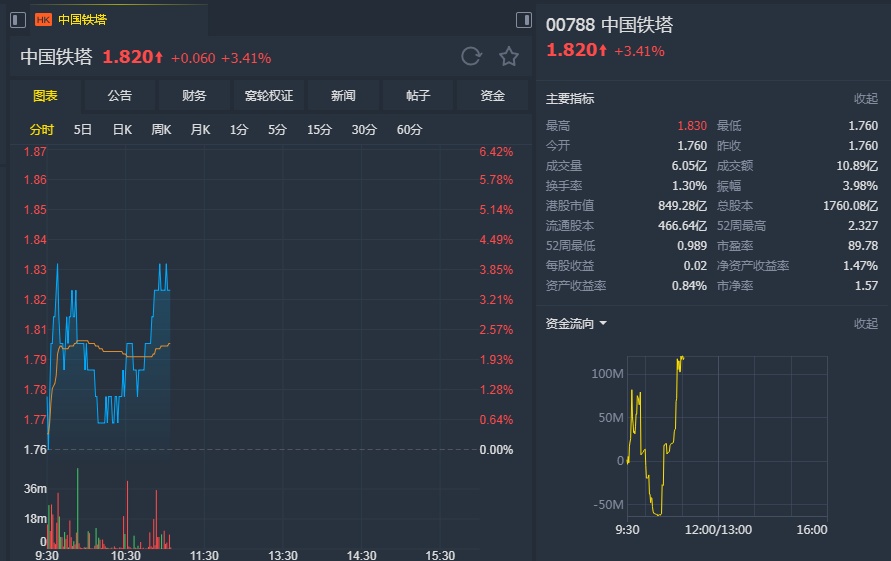Viewport: 891px width, 561px height.
Task: Switch chart to 15分 interval
Action: coord(319,129)
